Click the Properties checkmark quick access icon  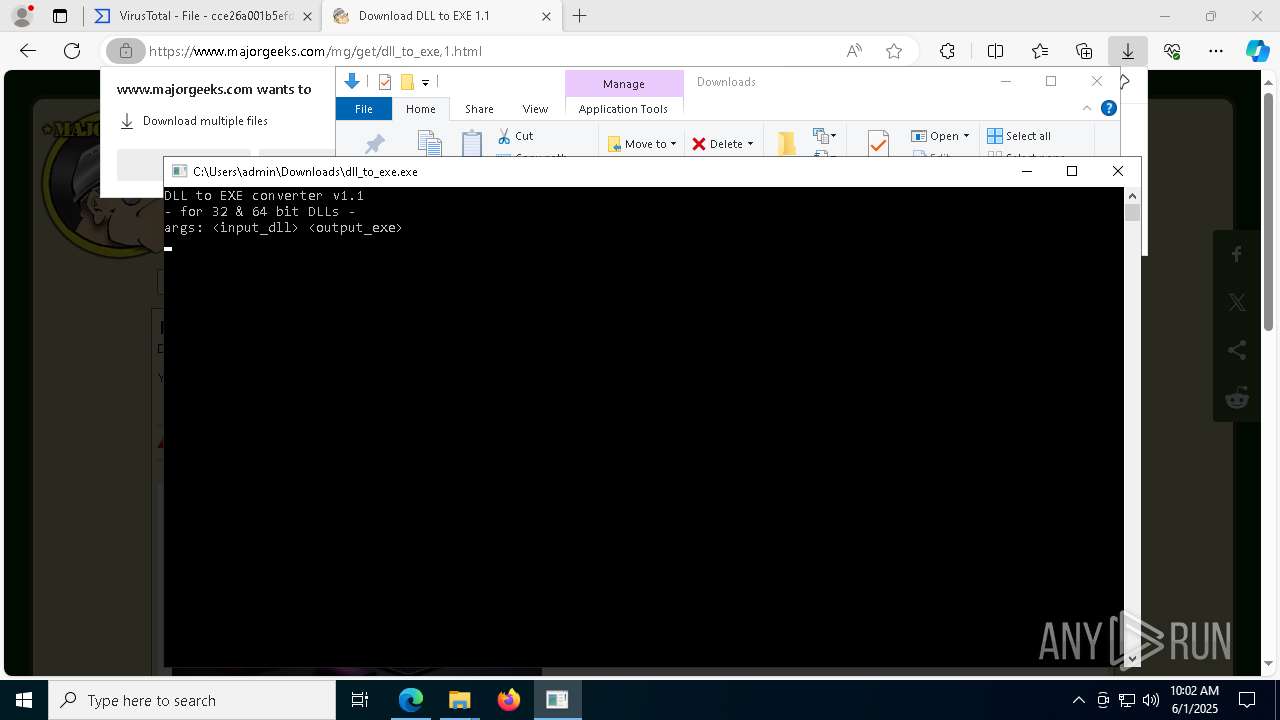(385, 83)
